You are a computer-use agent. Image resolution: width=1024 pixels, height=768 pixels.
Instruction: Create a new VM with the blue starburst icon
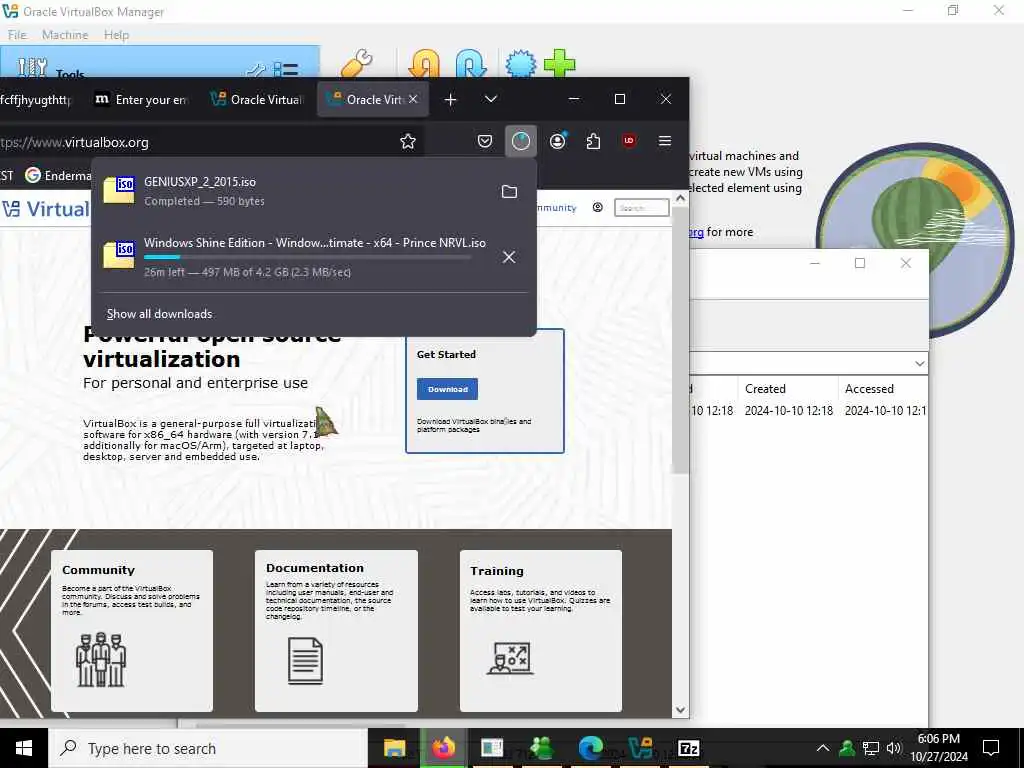[520, 64]
